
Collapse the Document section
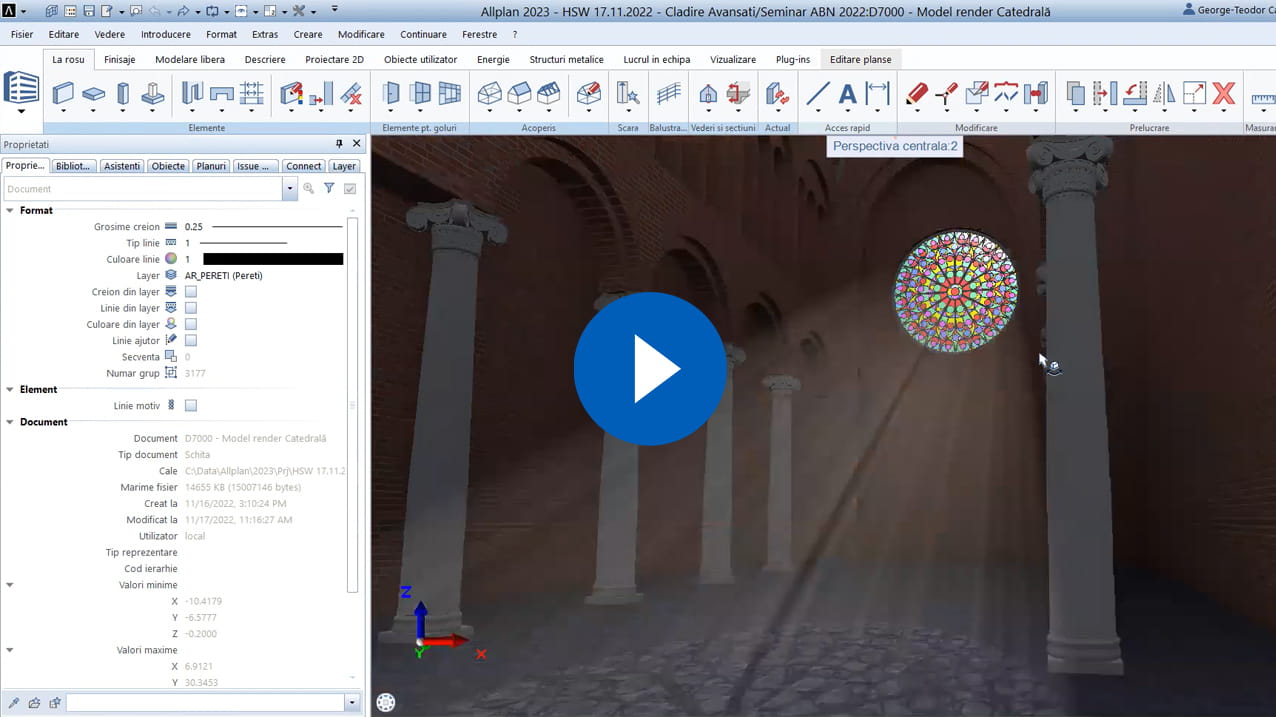10,422
